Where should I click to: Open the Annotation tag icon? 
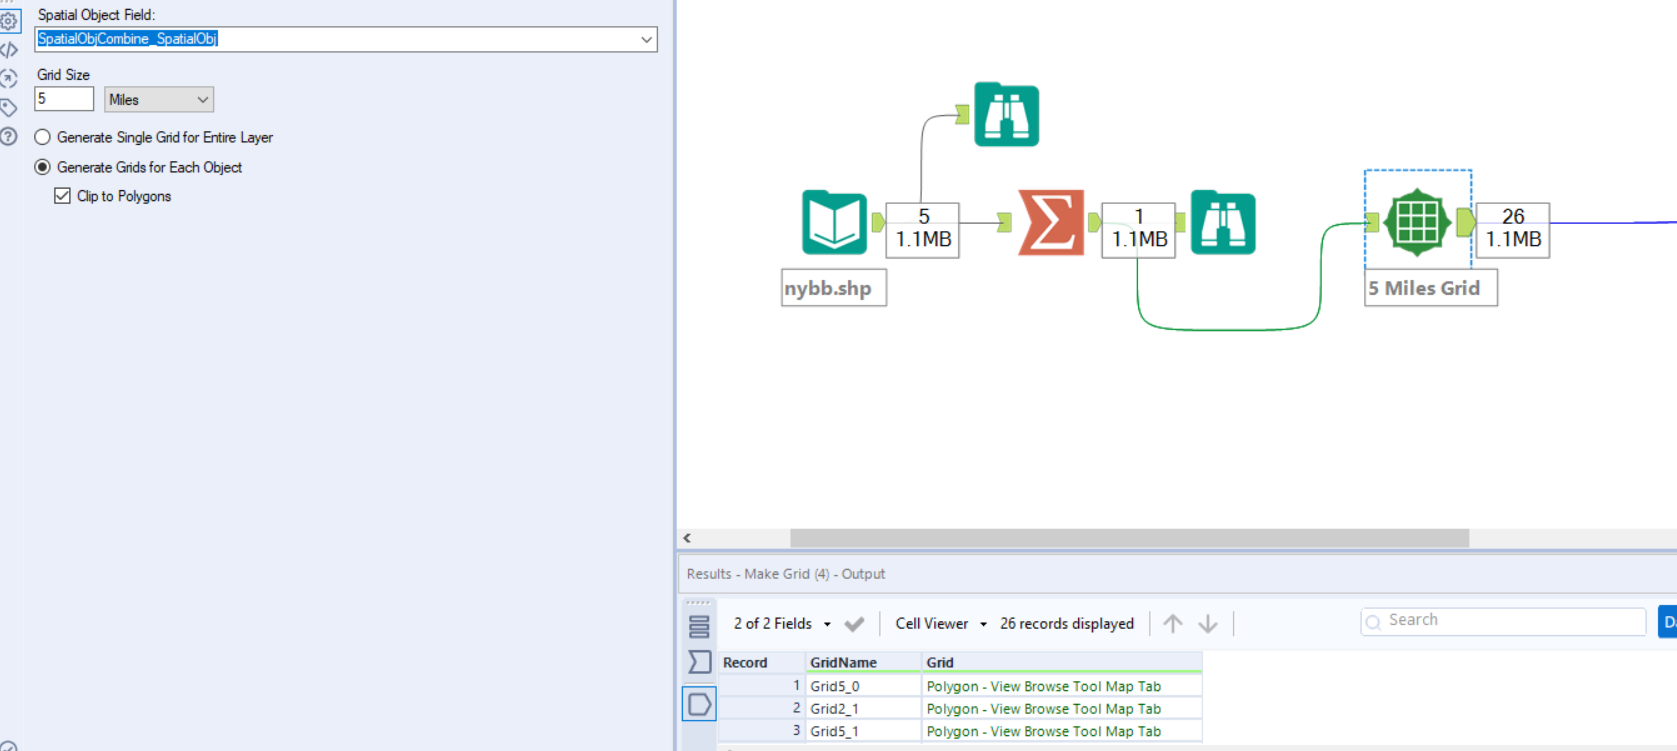9,107
